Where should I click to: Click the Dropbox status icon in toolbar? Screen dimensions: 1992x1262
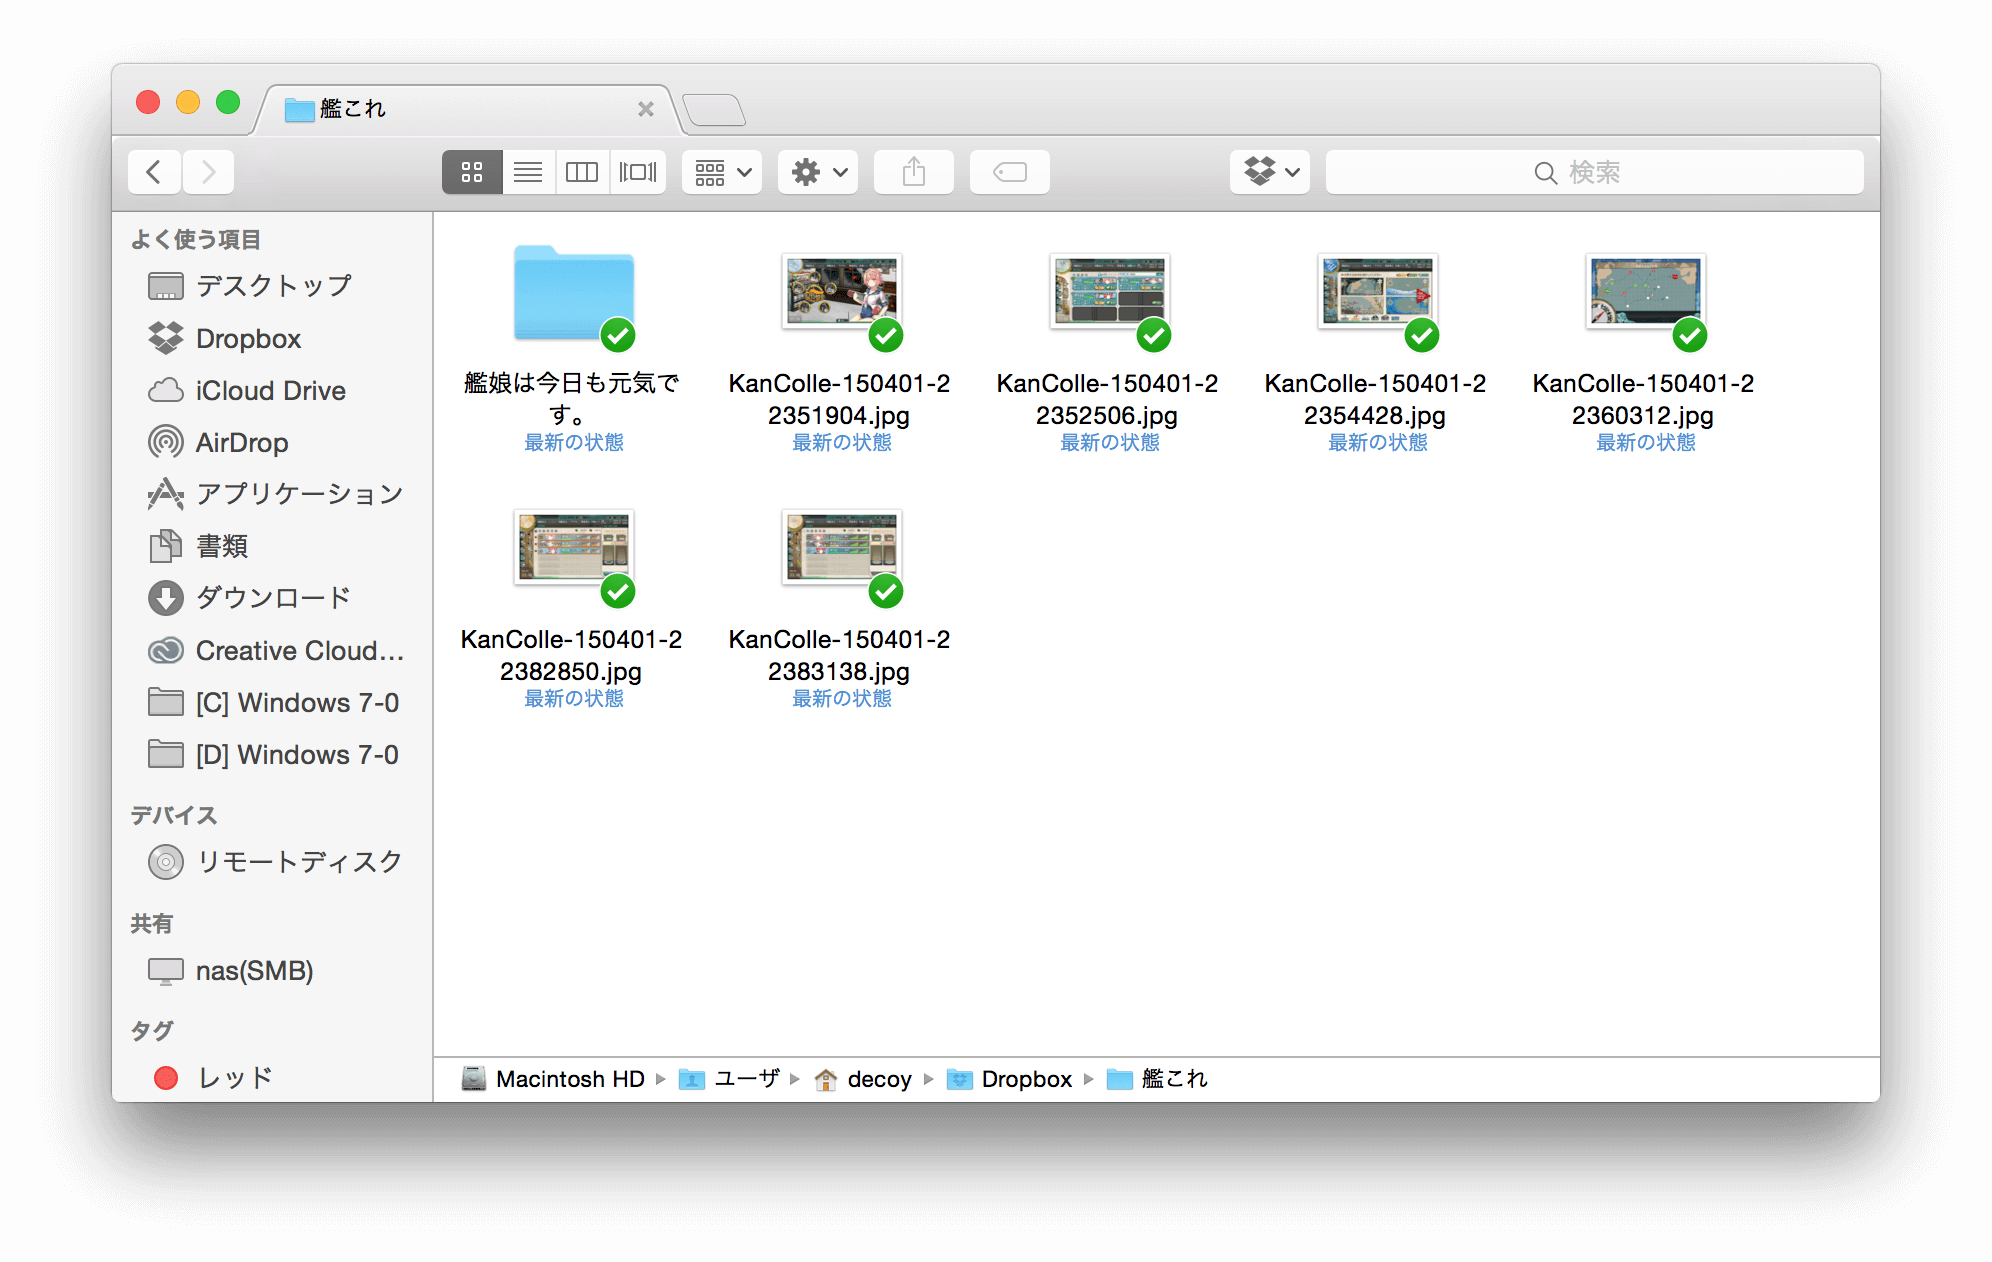(1268, 171)
